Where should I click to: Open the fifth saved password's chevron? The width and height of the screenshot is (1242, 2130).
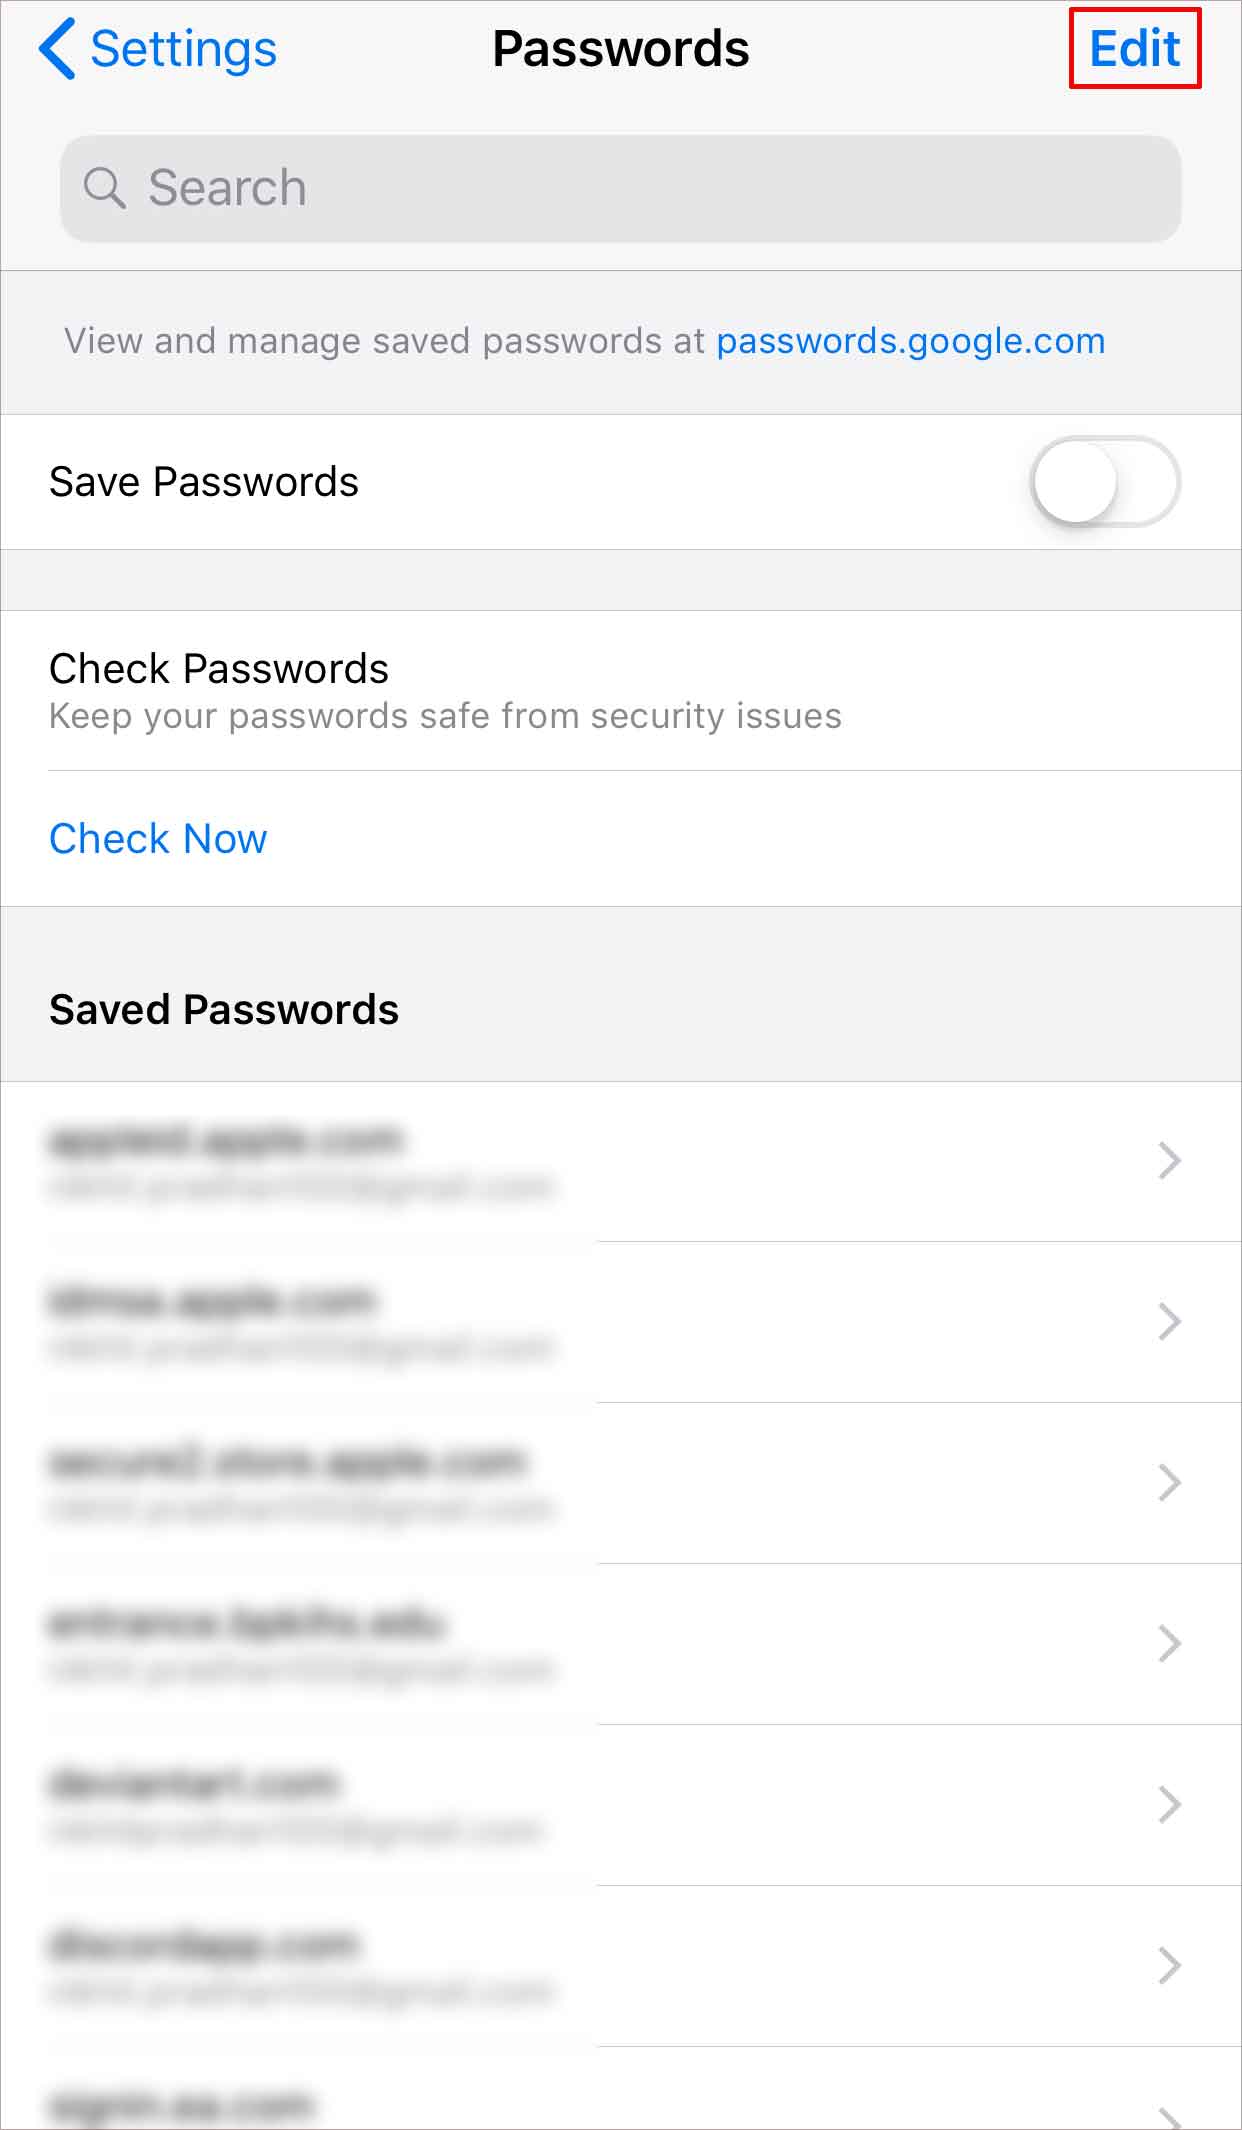pos(1169,1805)
